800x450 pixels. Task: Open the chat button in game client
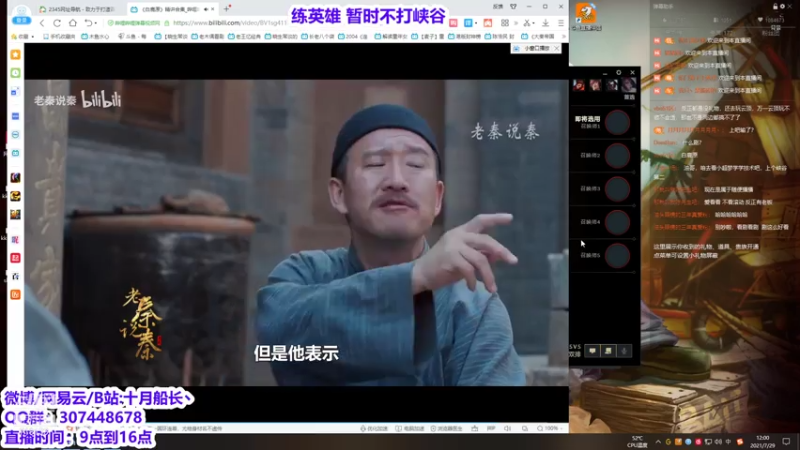[592, 351]
